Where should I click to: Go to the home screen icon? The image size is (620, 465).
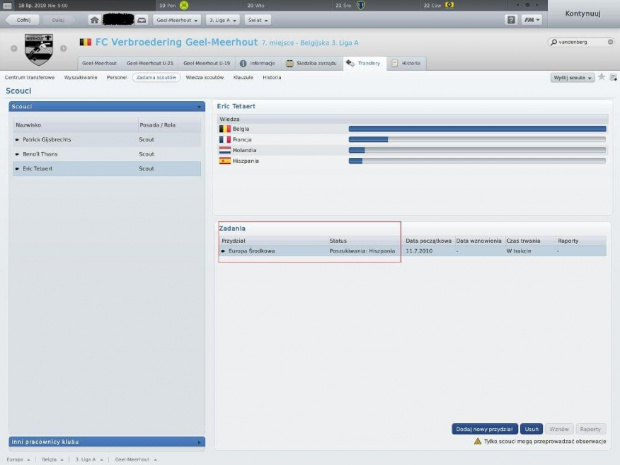[x=94, y=20]
